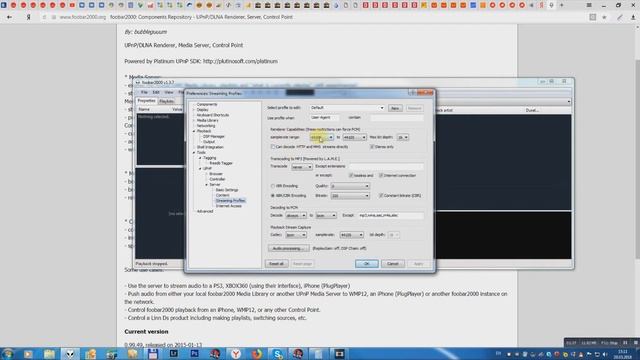Click OK in Preferences dialog
Image resolution: width=640 pixels, height=360 pixels.
pos(367,264)
